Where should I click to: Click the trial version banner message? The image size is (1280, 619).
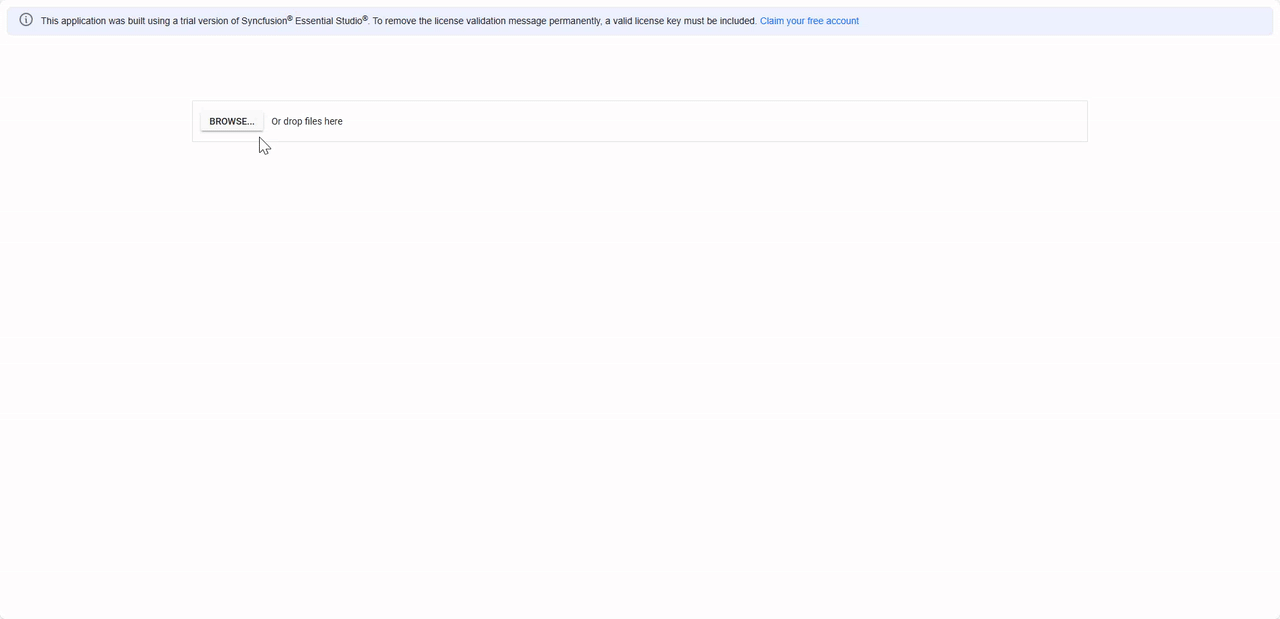[398, 20]
